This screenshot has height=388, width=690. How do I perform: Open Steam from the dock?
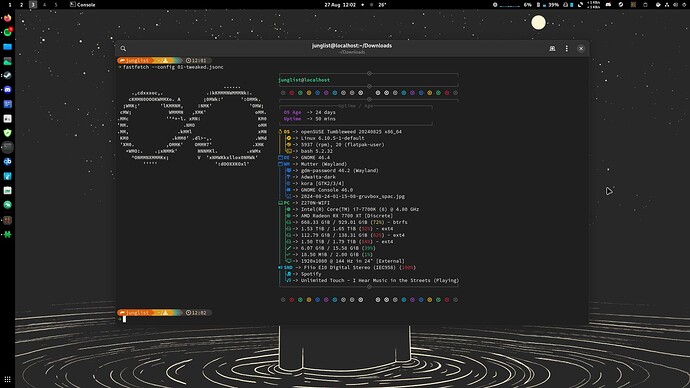[7, 75]
